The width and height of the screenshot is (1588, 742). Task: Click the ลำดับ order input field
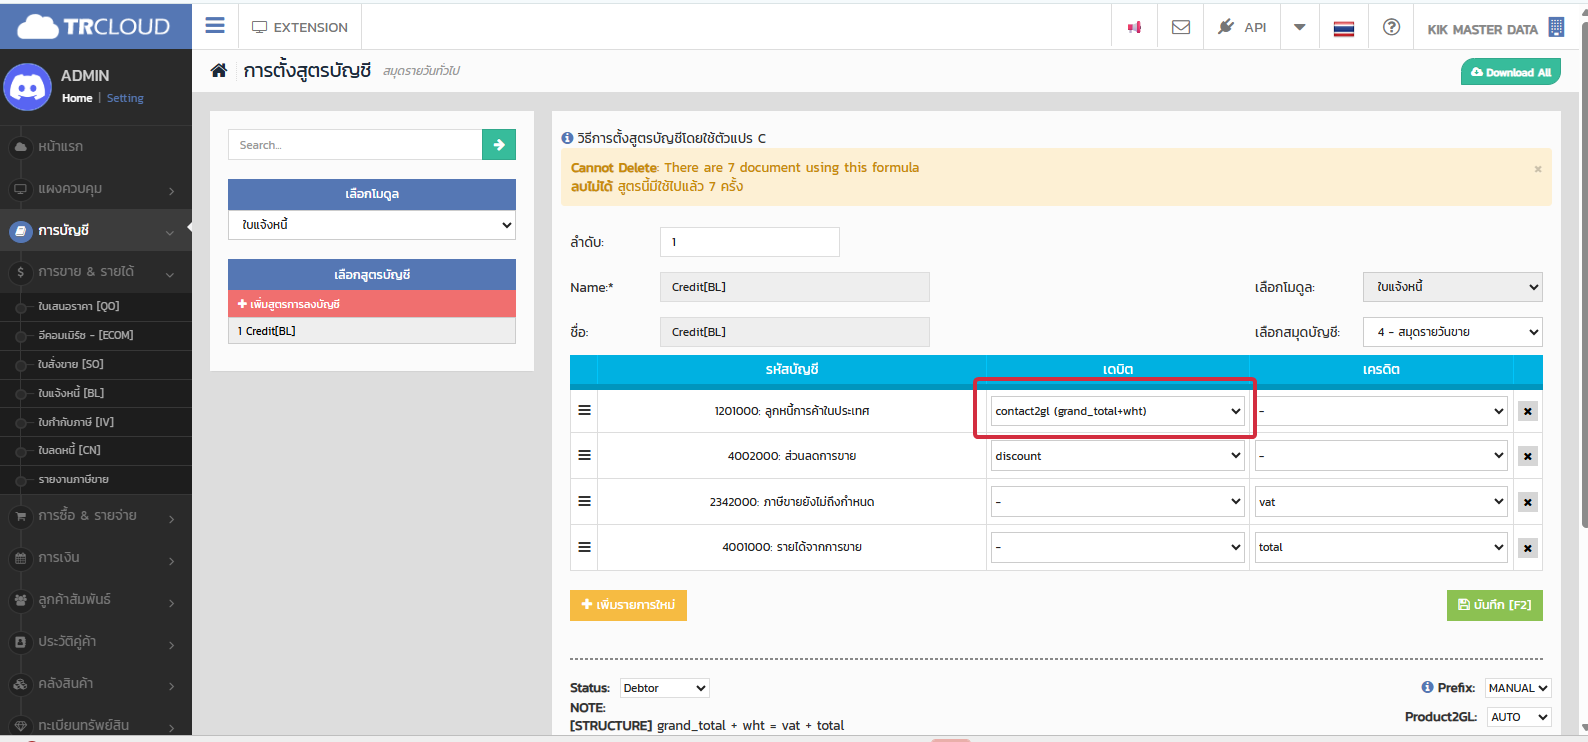click(749, 242)
